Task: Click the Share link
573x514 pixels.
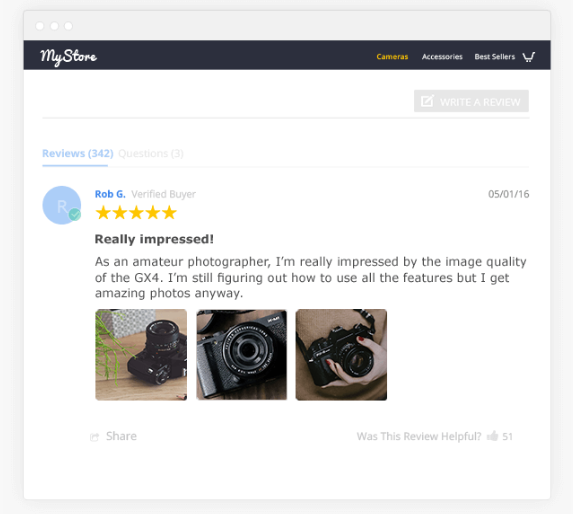Action: [x=121, y=436]
